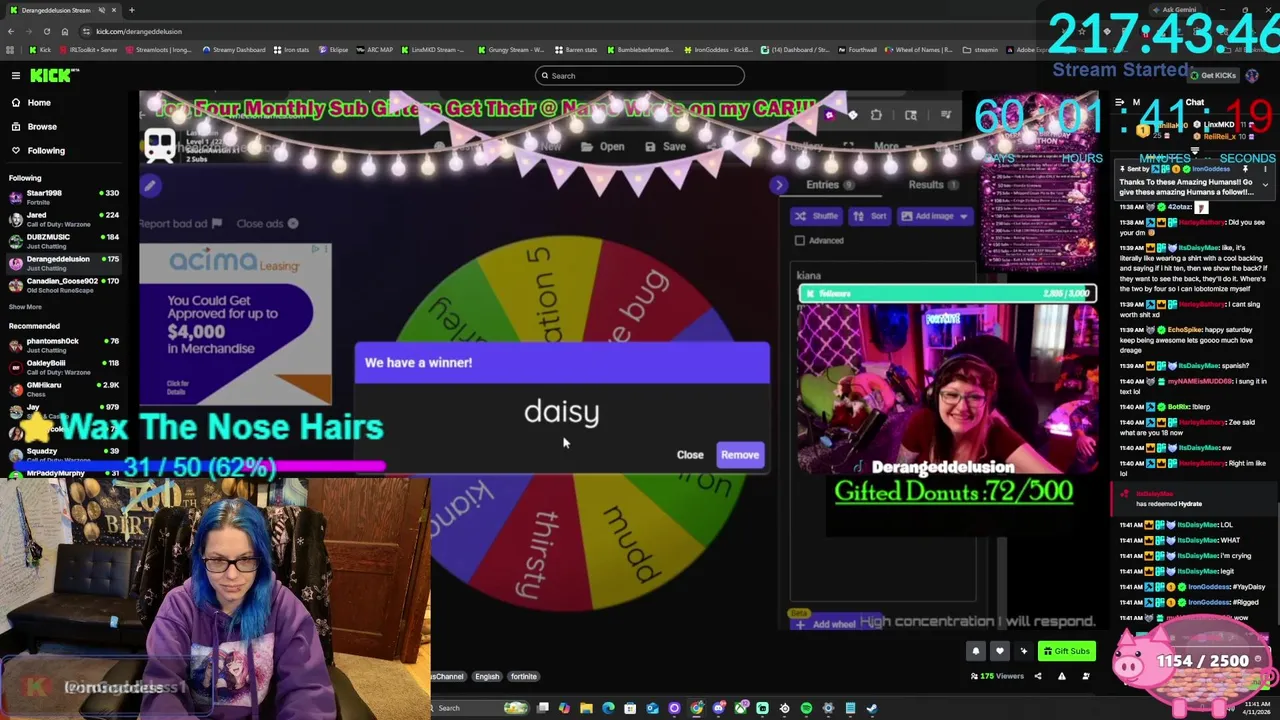Toggle stream notifications bell
The height and width of the screenshot is (720, 1280).
point(976,651)
